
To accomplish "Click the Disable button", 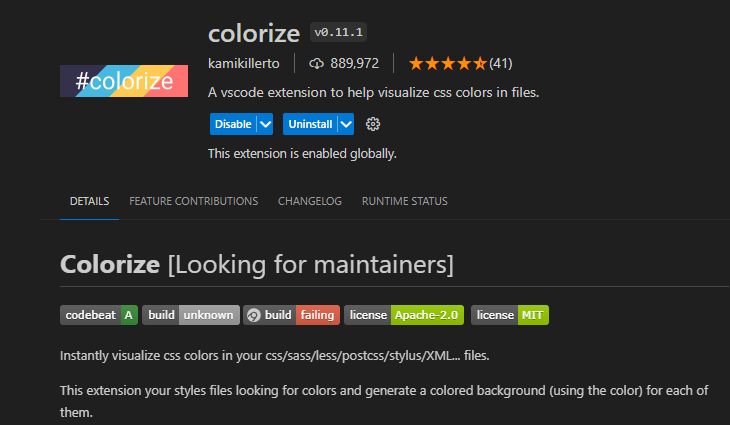I will [x=233, y=124].
